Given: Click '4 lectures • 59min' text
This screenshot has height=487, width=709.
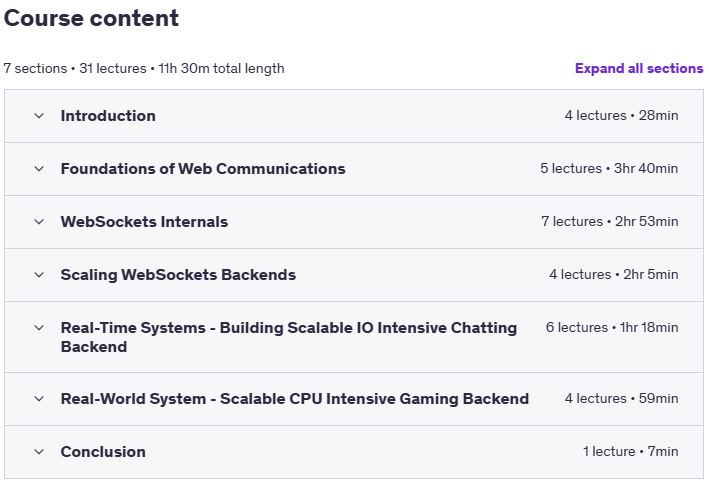Looking at the screenshot, I should click(x=621, y=398).
